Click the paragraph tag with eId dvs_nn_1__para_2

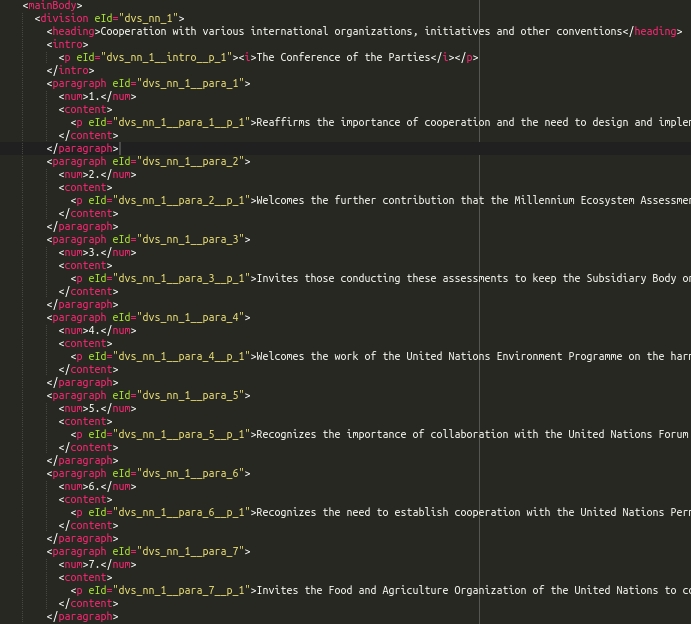[x=148, y=161]
